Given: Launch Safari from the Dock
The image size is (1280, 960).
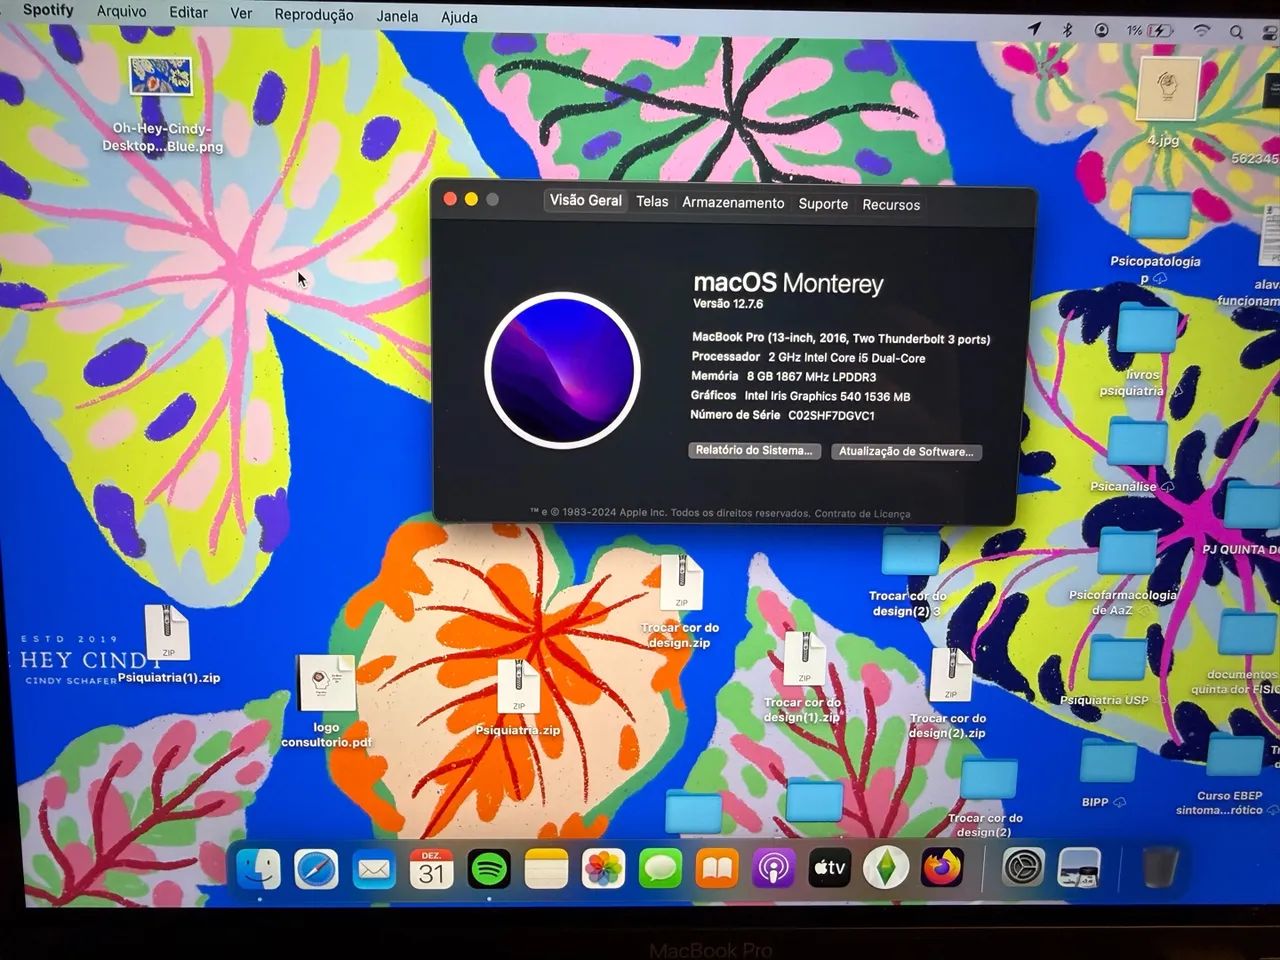Looking at the screenshot, I should tap(316, 868).
